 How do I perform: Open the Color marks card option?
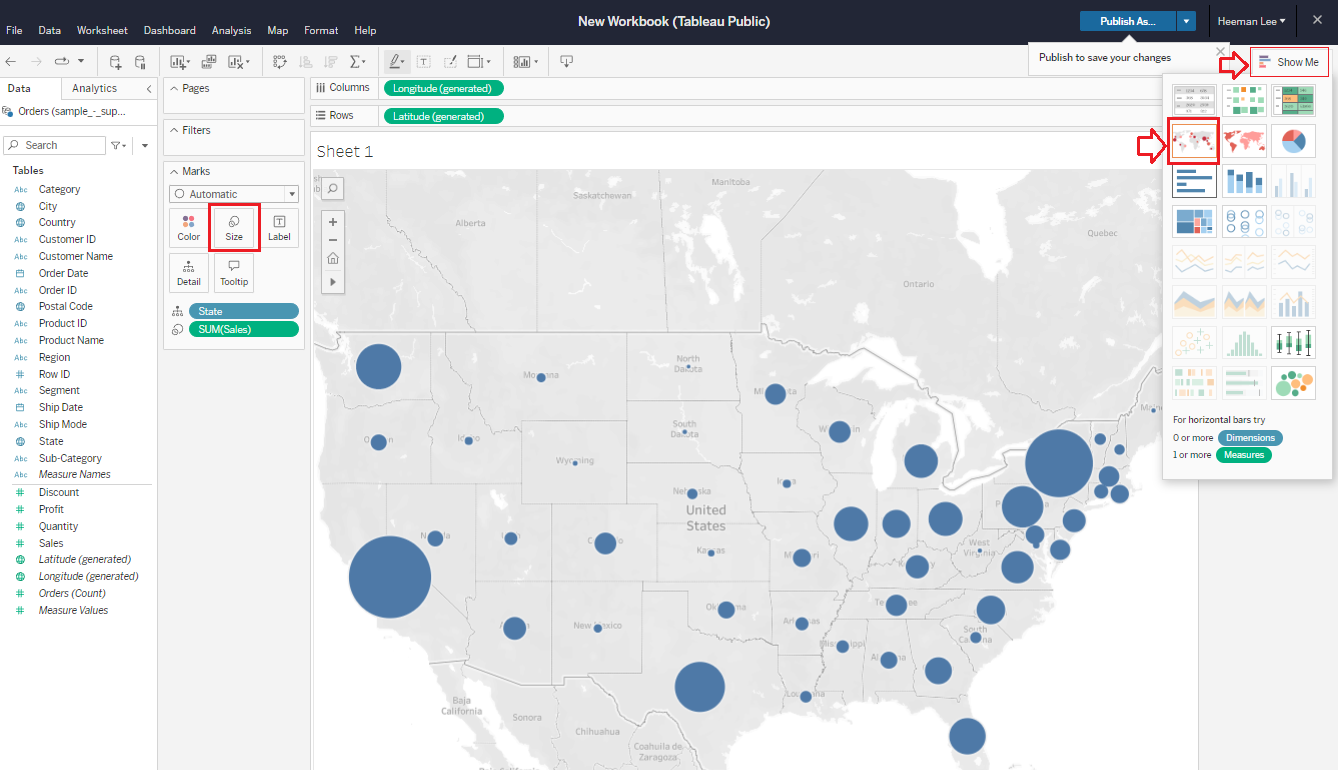coord(189,227)
